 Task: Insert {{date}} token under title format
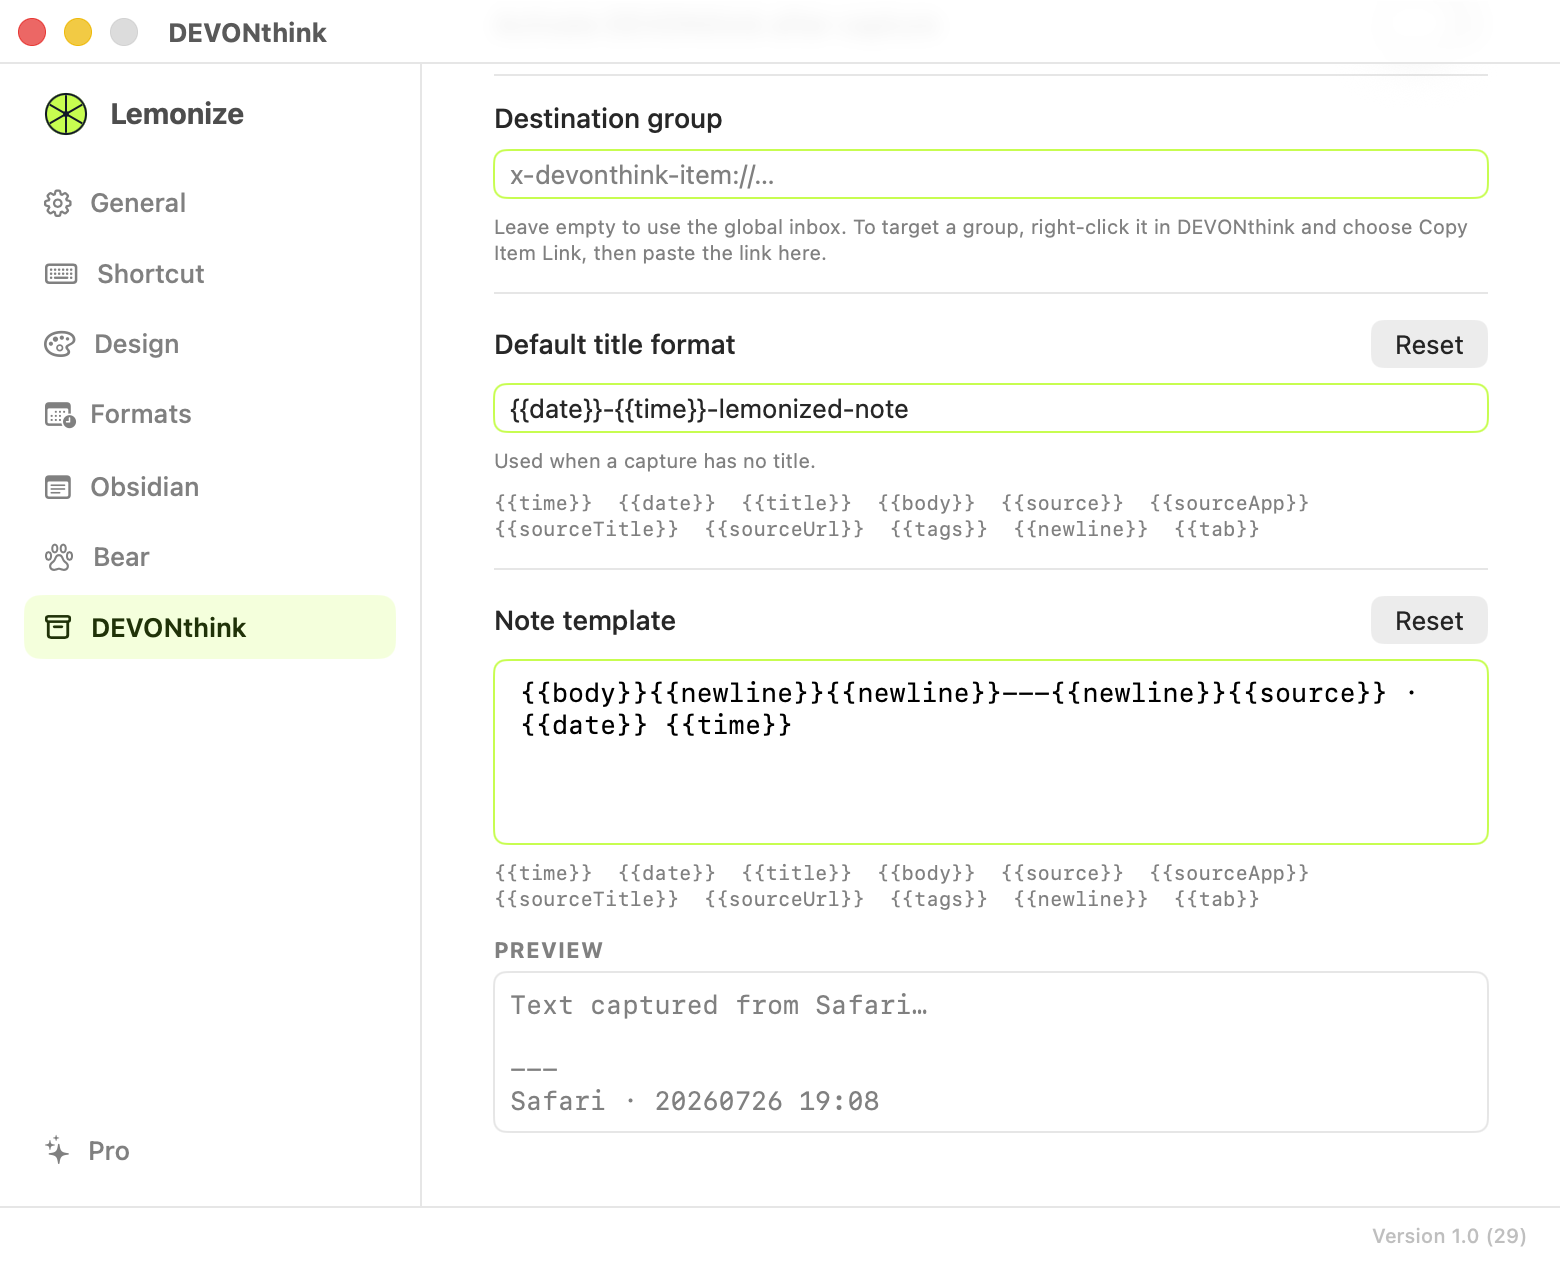(x=667, y=503)
